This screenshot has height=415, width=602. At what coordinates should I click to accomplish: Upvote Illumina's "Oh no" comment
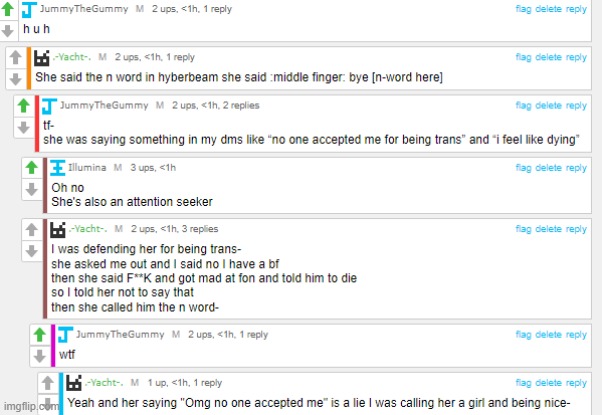[31, 167]
